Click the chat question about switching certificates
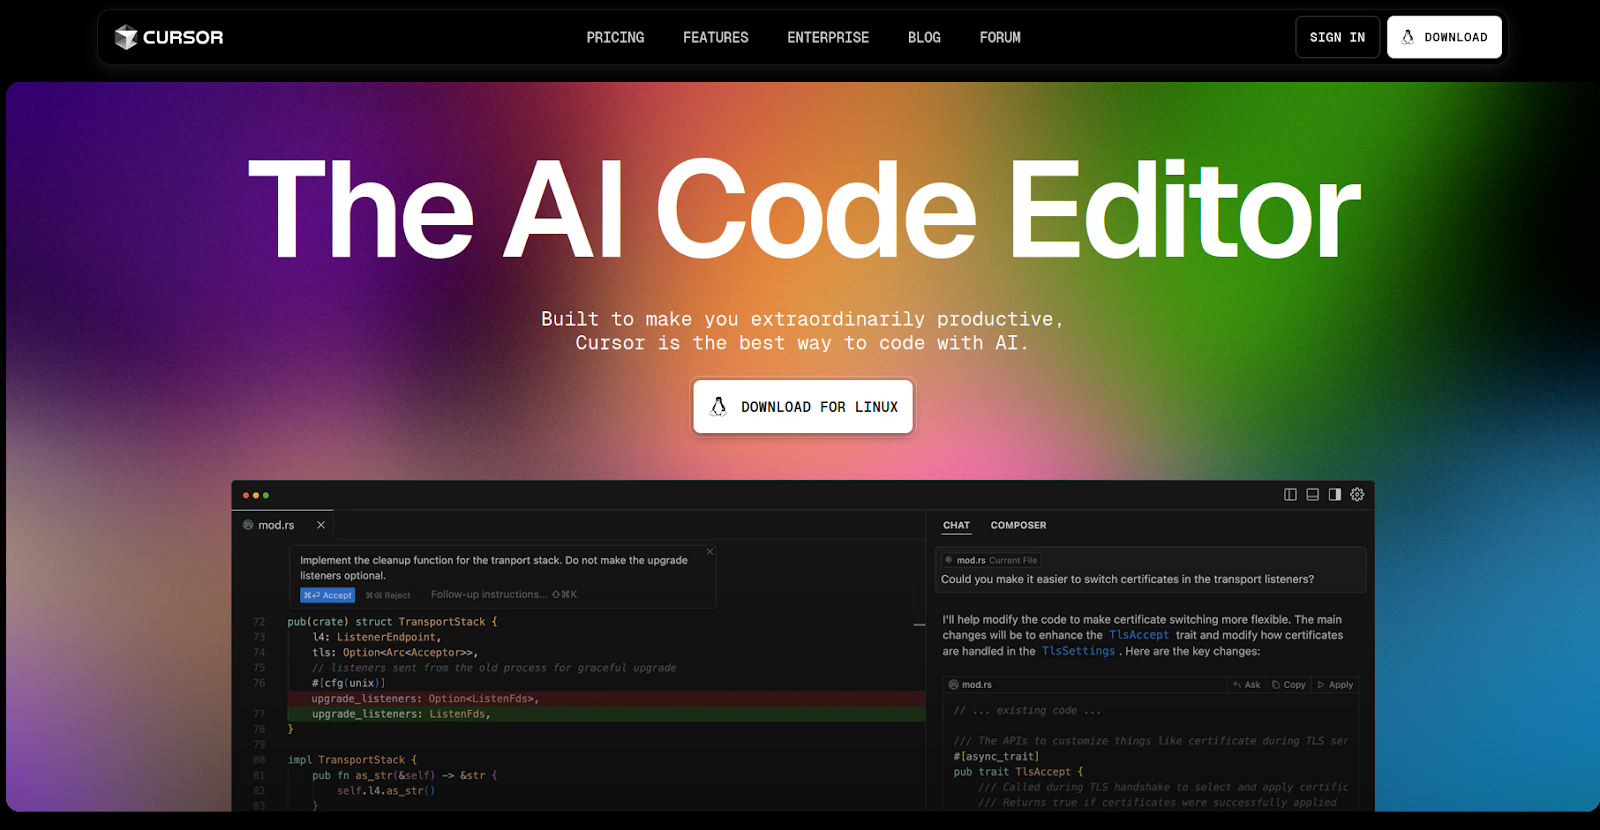Image resolution: width=1600 pixels, height=830 pixels. 1127,579
